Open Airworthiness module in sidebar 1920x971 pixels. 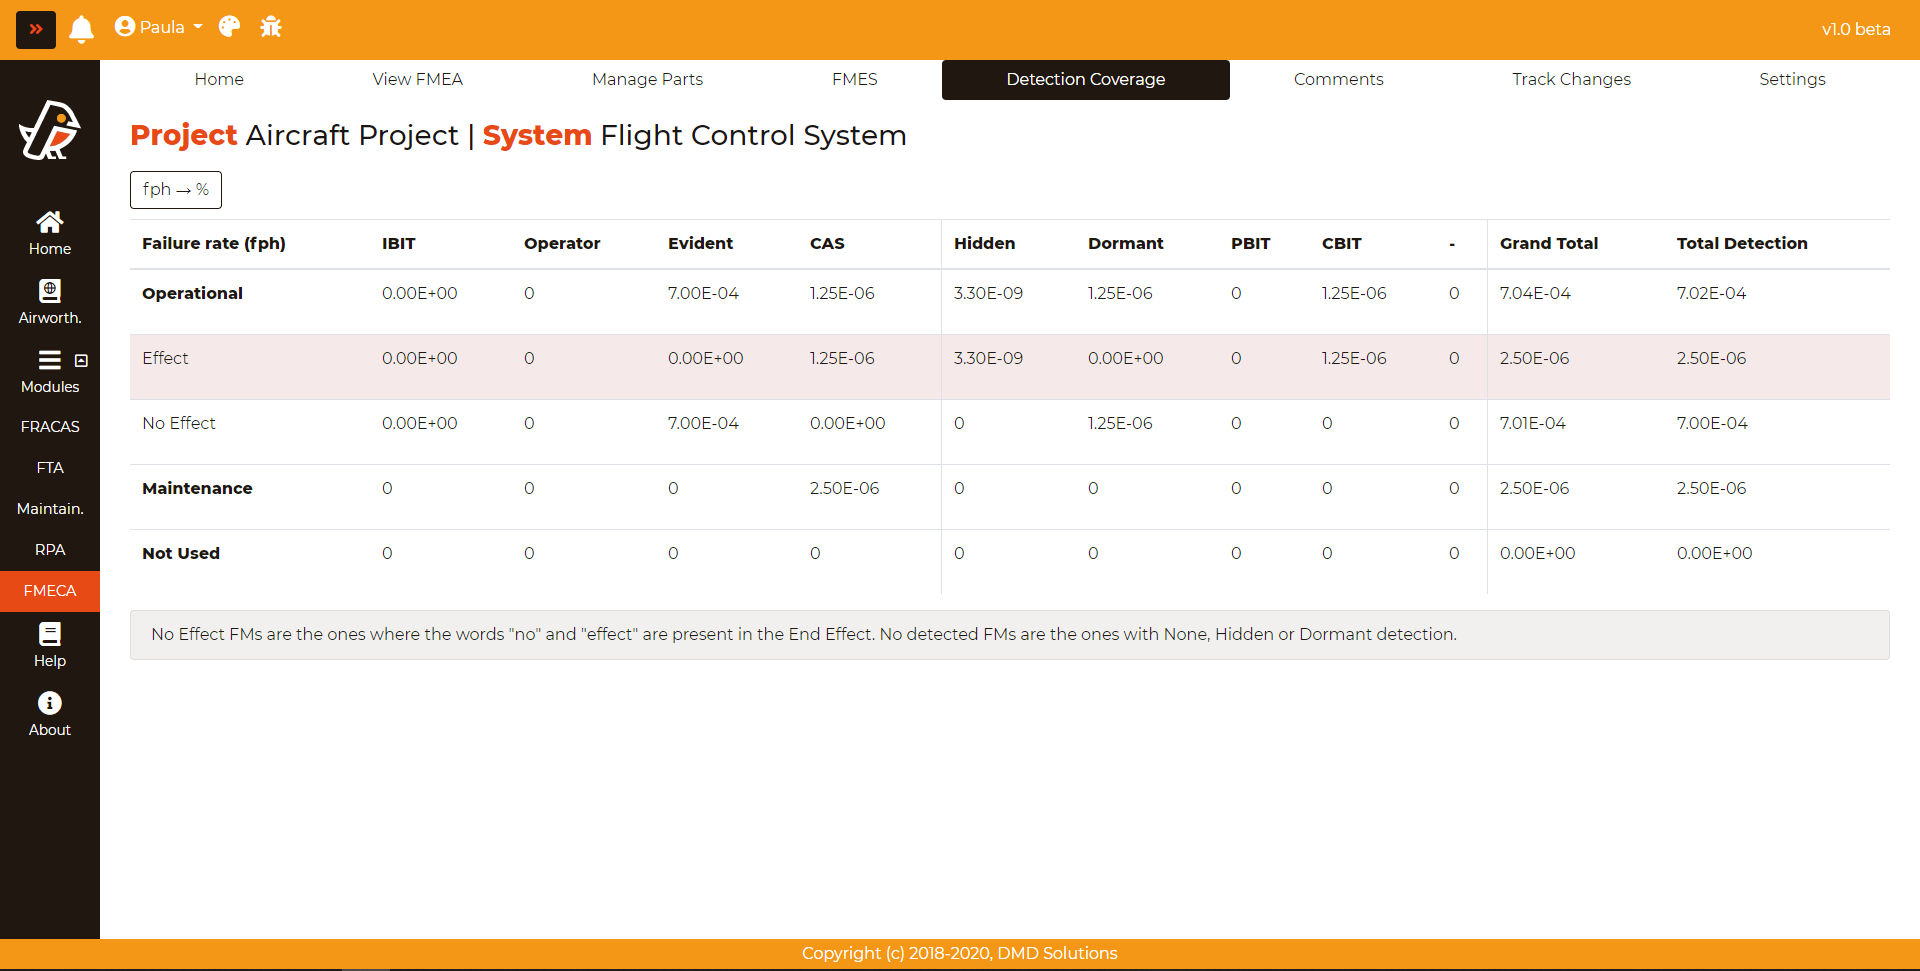click(x=49, y=302)
